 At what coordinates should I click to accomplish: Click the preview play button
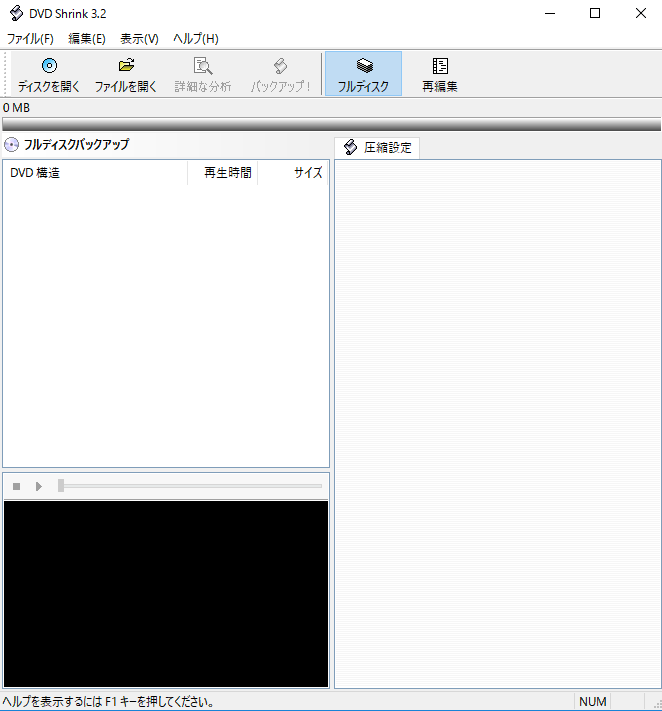[x=39, y=486]
